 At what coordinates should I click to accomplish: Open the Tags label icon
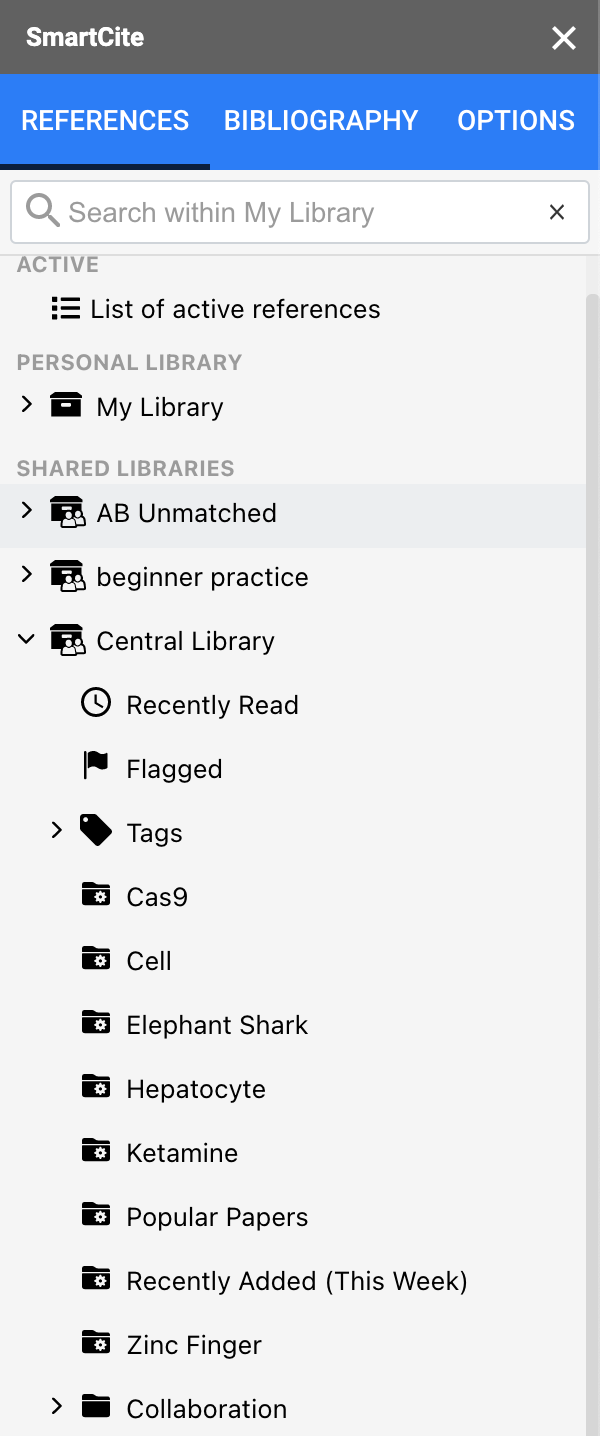(x=96, y=832)
